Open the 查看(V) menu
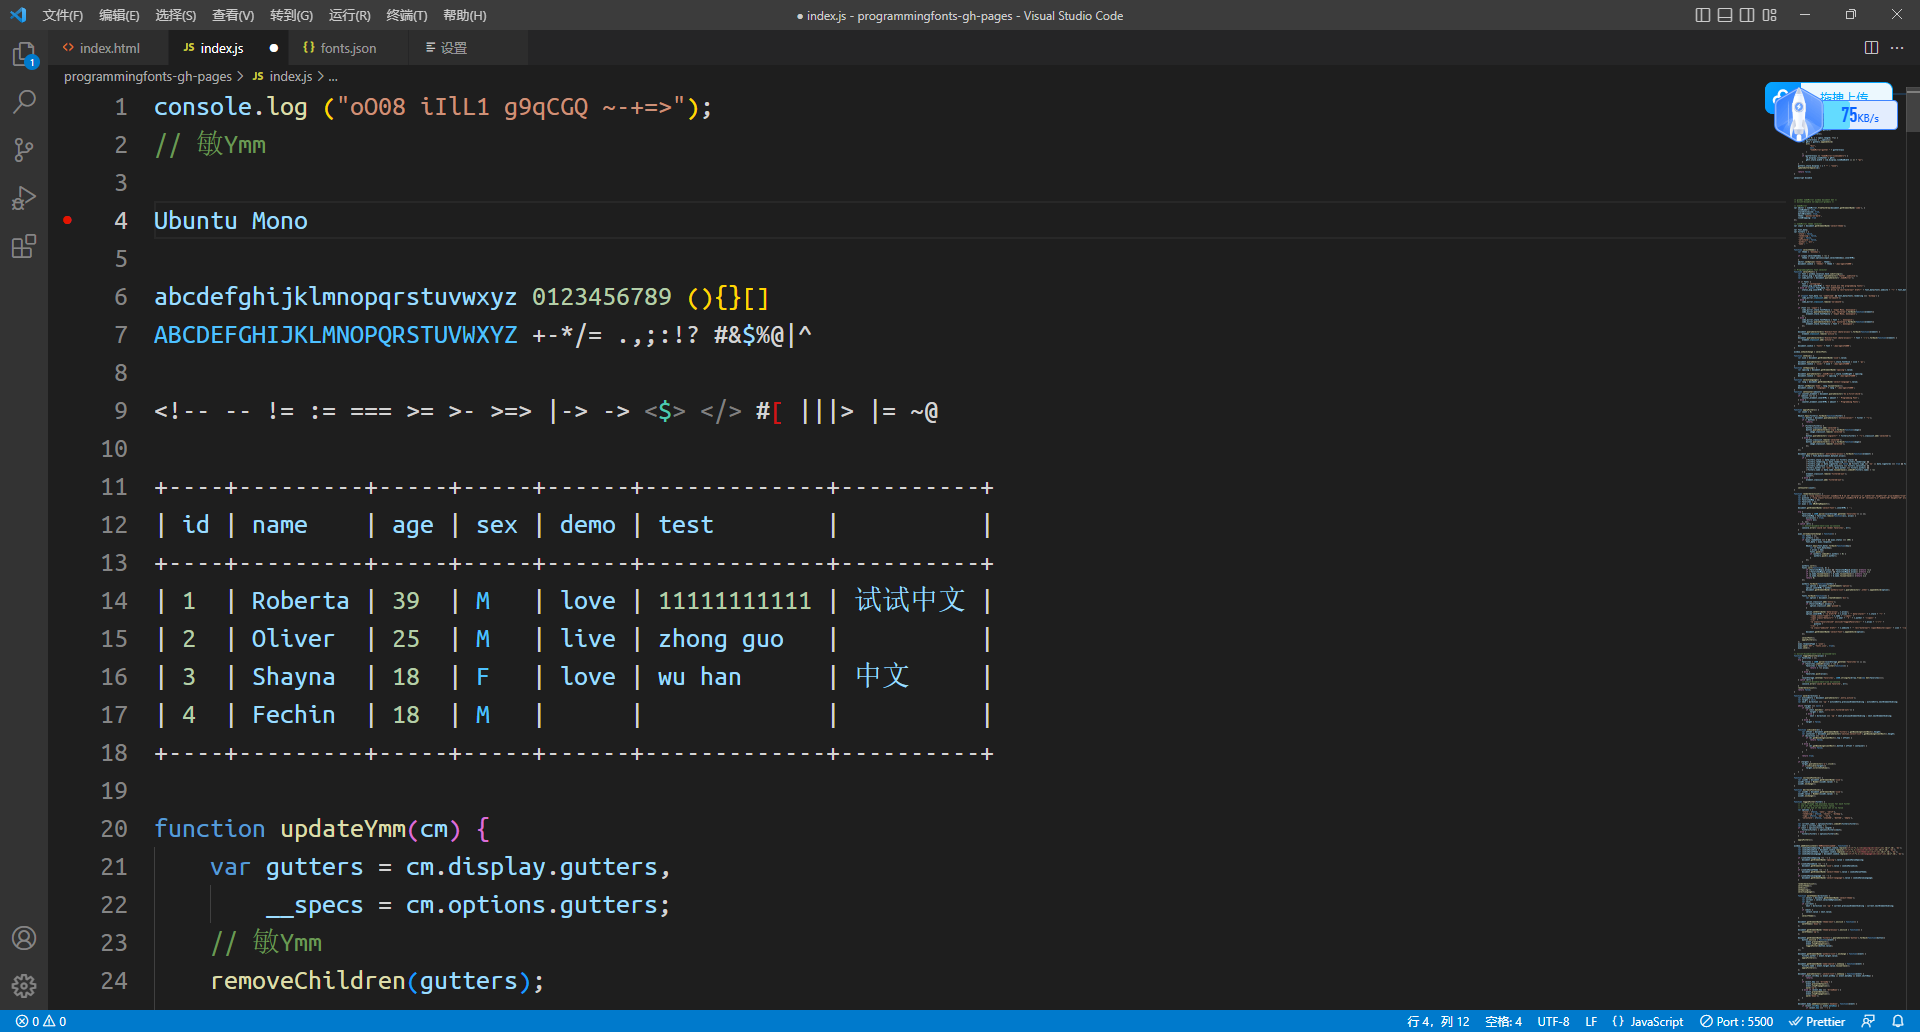Image resolution: width=1920 pixels, height=1032 pixels. (233, 15)
